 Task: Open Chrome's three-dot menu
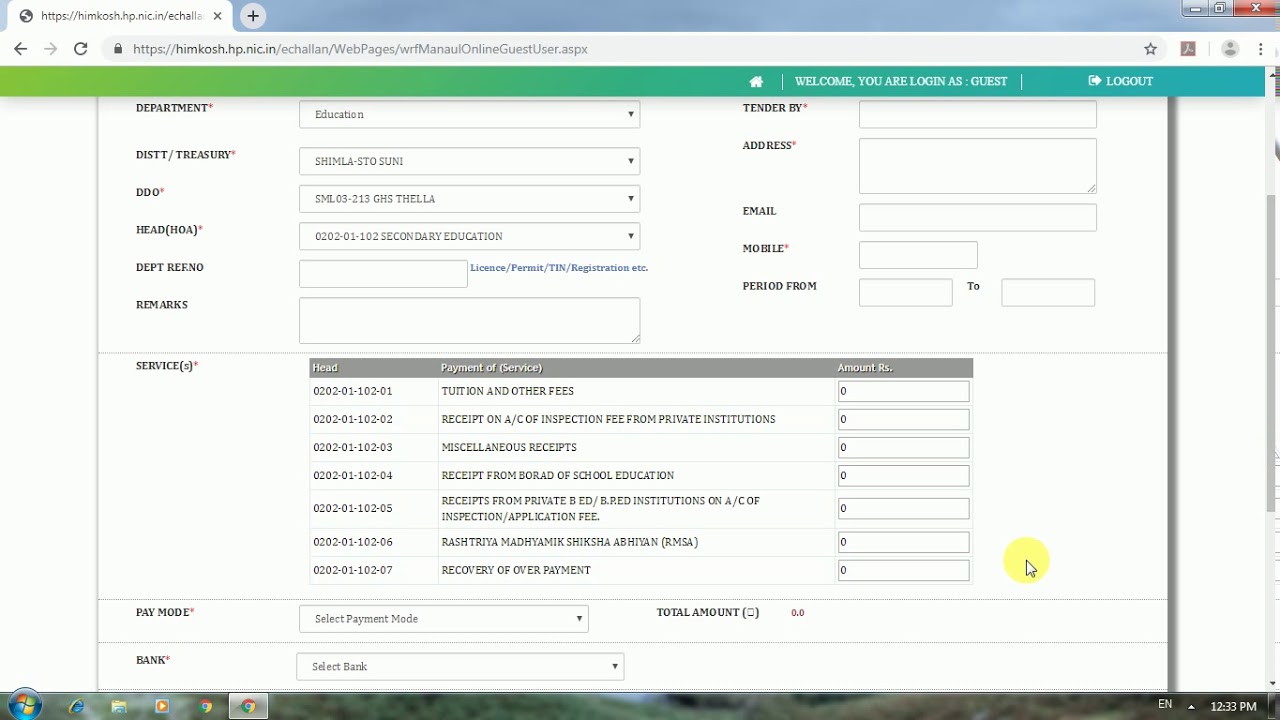coord(1262,49)
